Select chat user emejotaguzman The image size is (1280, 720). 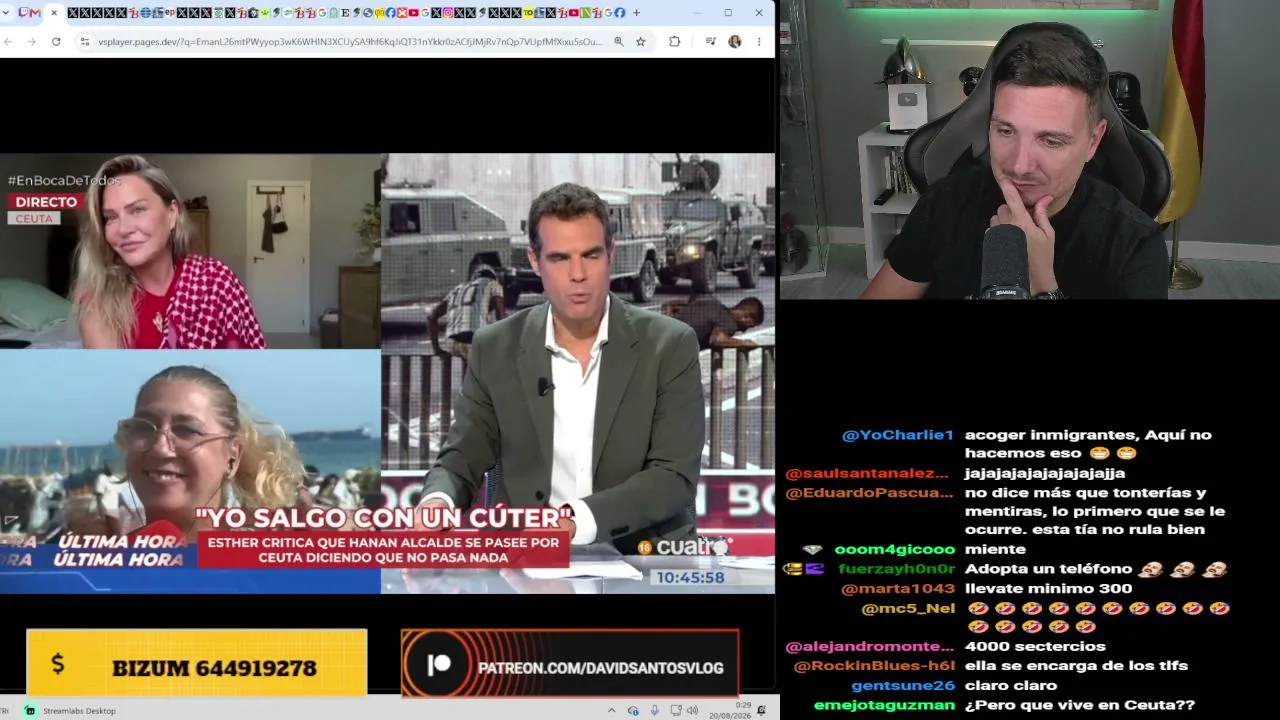tap(884, 705)
